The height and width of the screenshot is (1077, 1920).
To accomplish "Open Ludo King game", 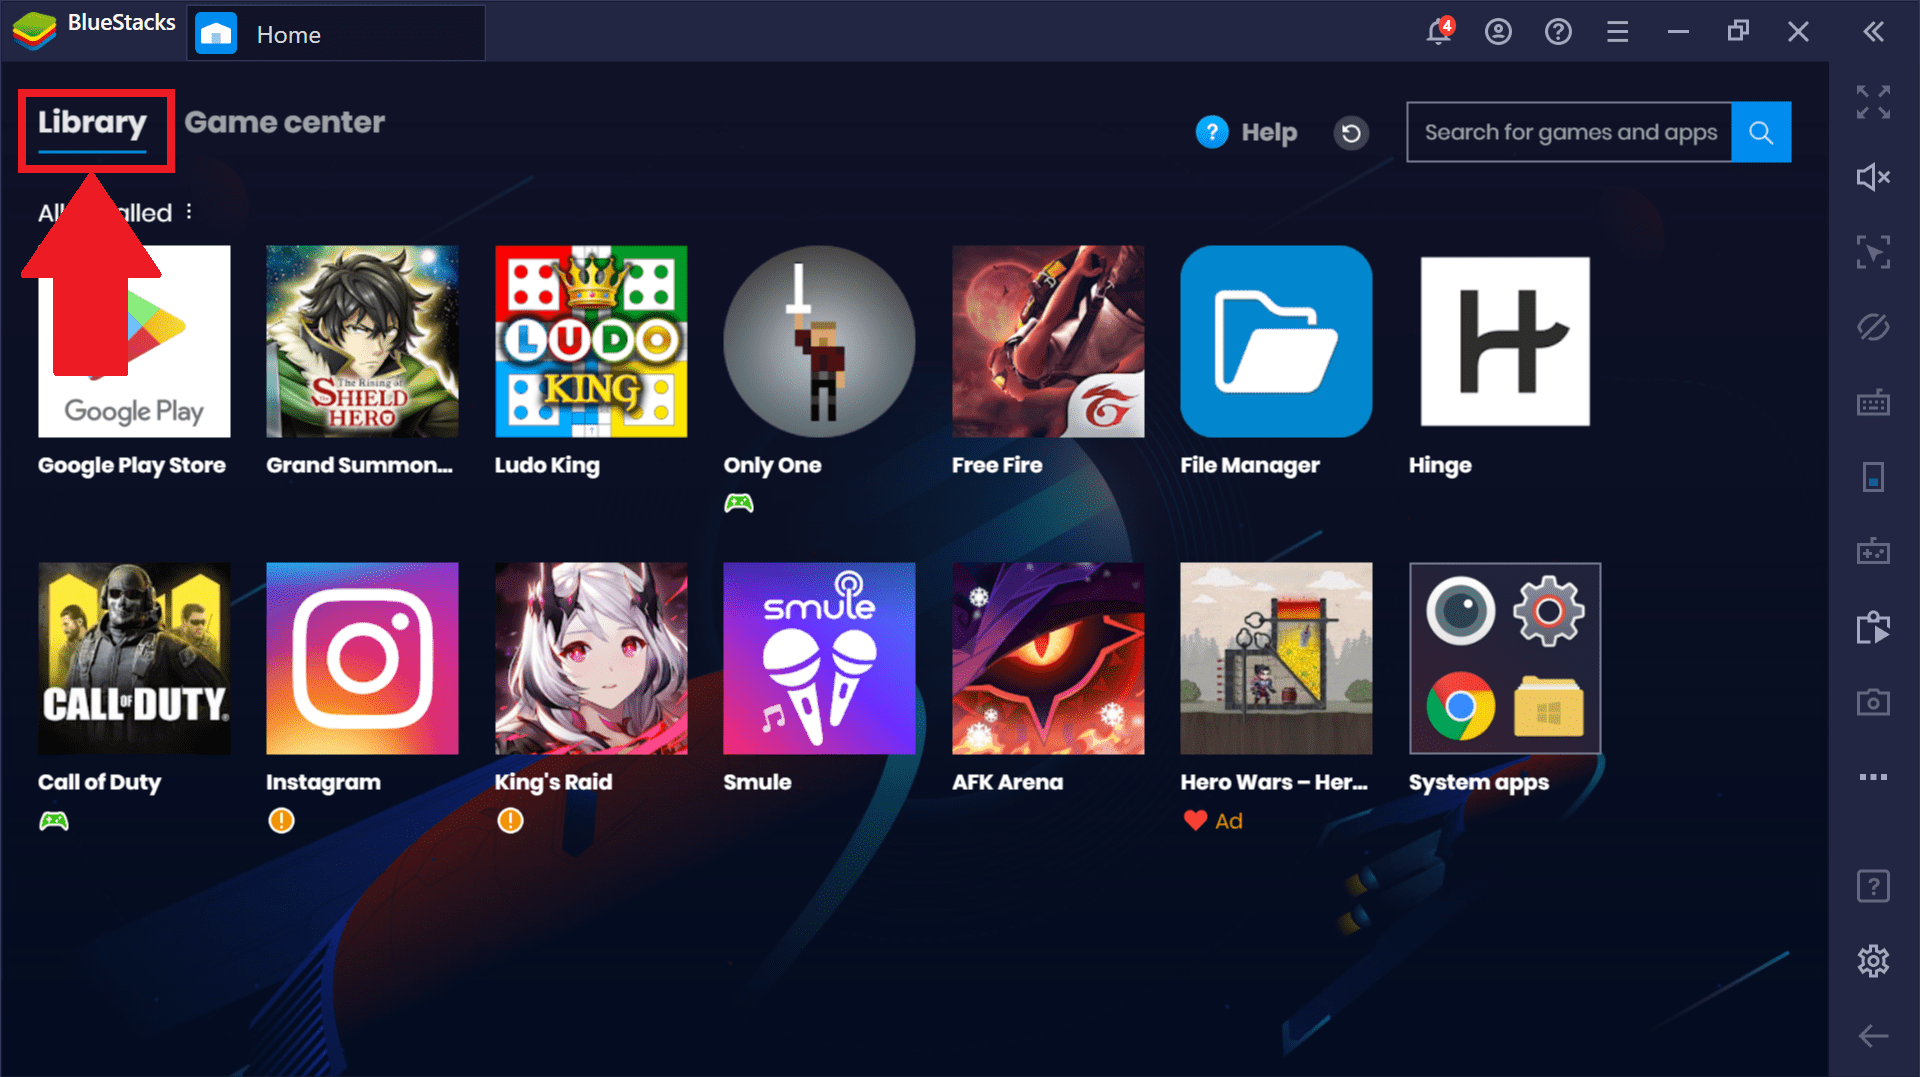I will coord(591,342).
